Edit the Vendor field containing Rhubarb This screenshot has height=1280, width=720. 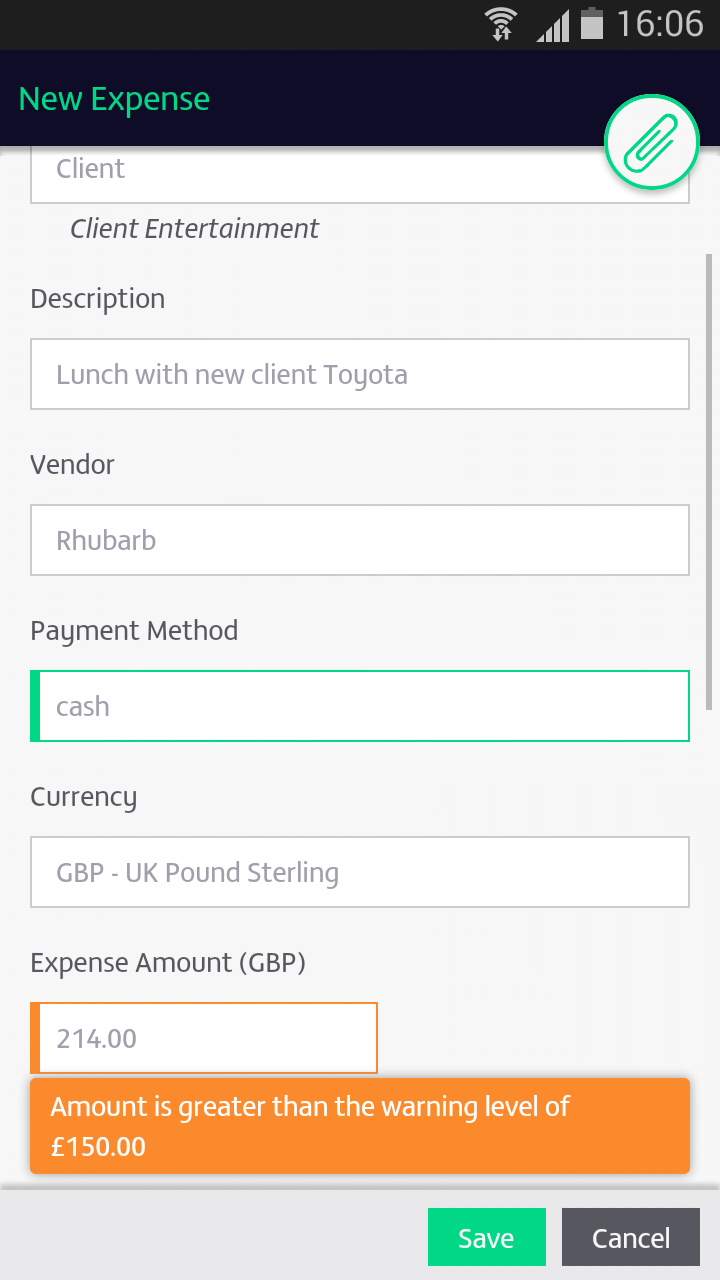pyautogui.click(x=360, y=540)
